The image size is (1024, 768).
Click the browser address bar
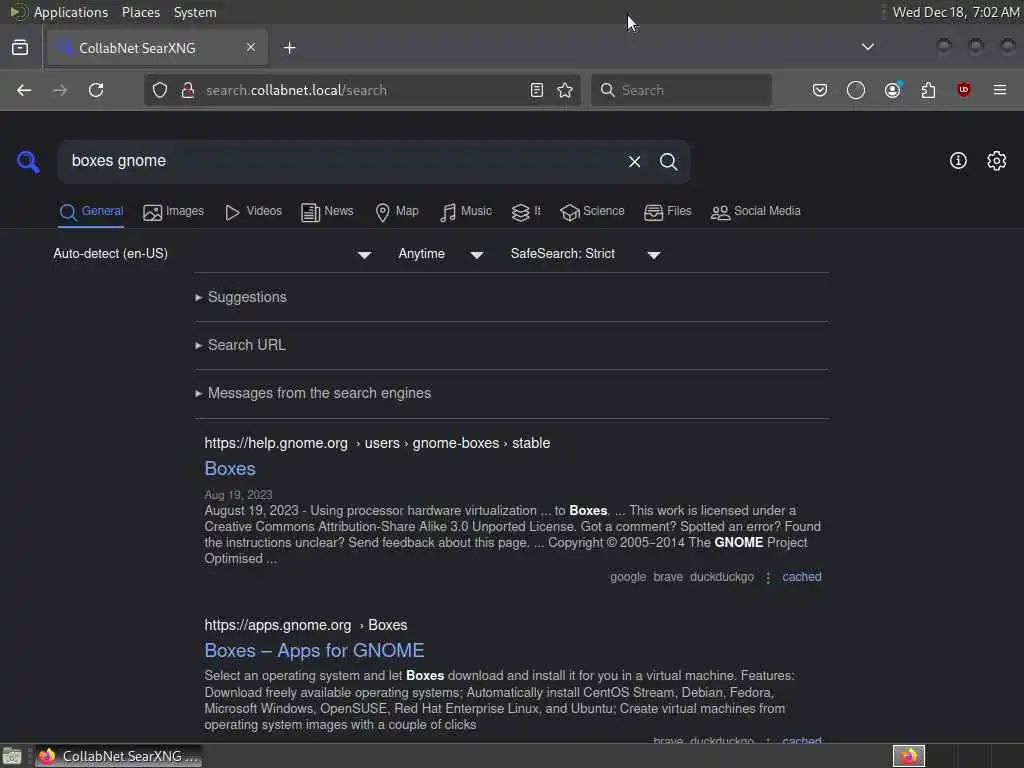pyautogui.click(x=362, y=90)
